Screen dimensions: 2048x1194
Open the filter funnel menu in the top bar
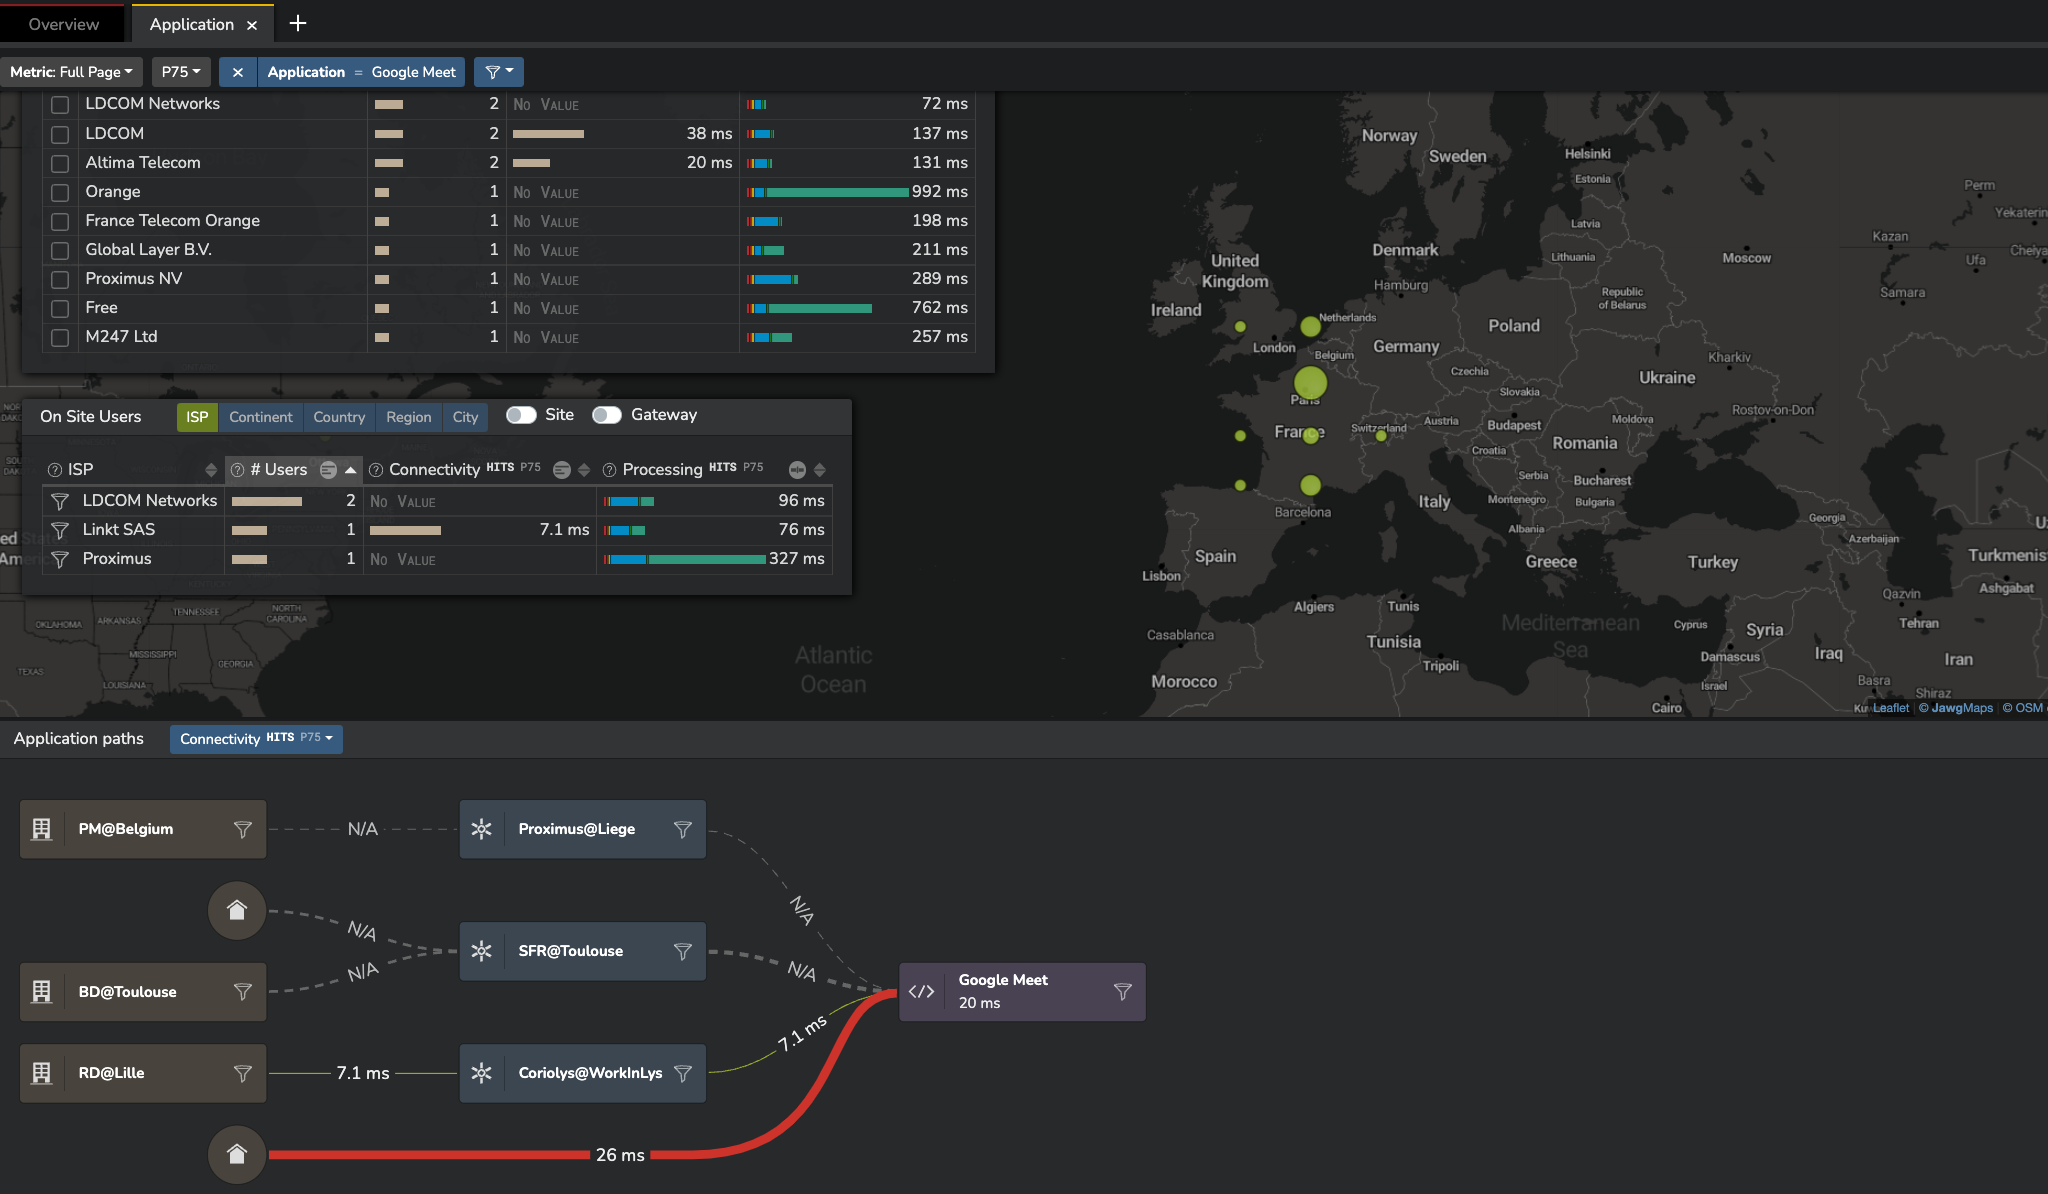(x=498, y=71)
